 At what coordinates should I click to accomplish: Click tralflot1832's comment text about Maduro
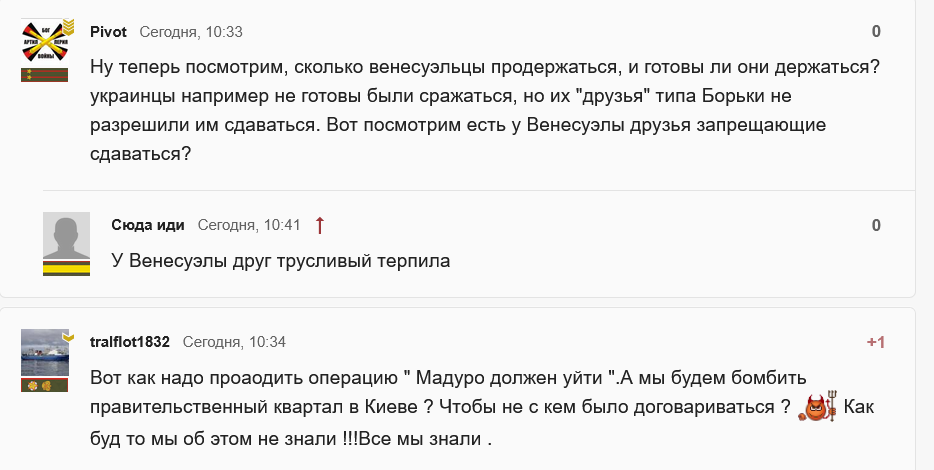(x=440, y=408)
